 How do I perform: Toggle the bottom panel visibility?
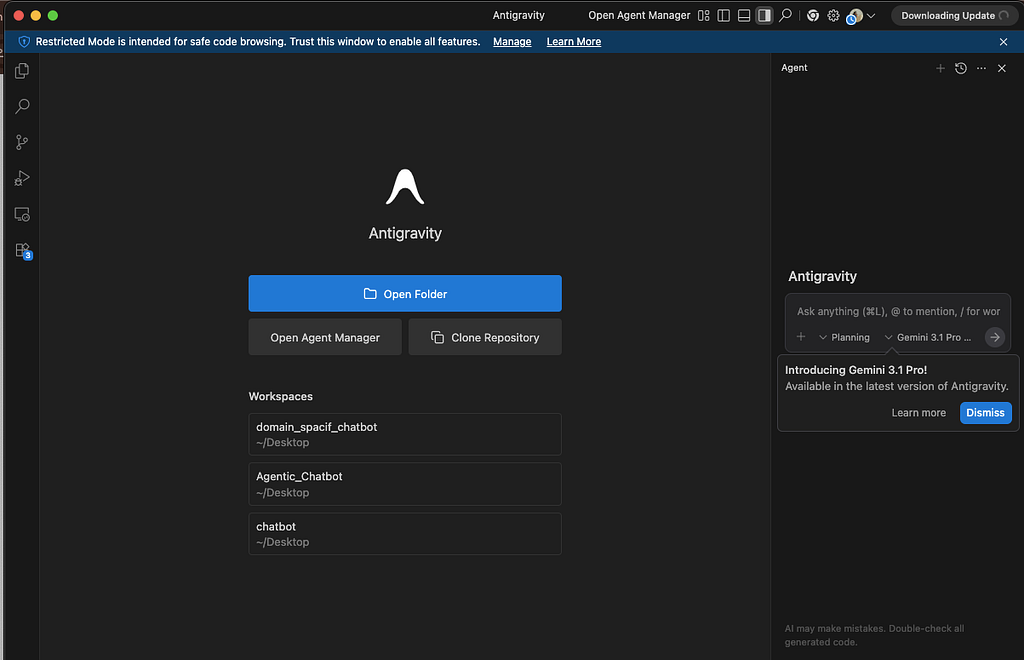pos(744,15)
